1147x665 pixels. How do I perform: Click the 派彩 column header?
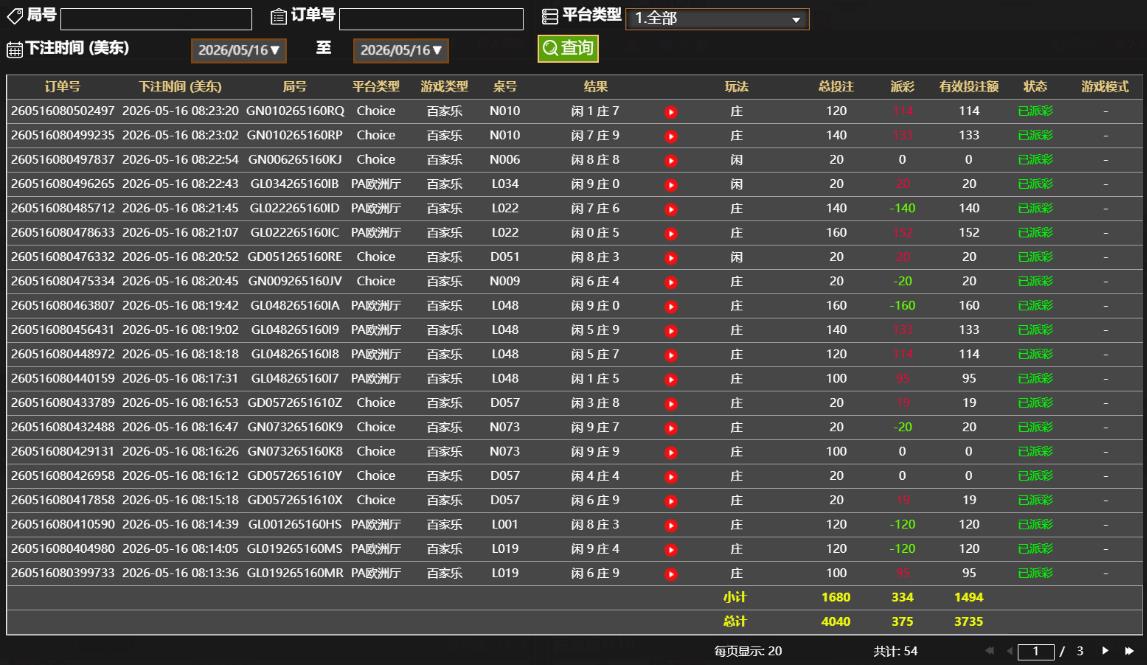point(902,86)
